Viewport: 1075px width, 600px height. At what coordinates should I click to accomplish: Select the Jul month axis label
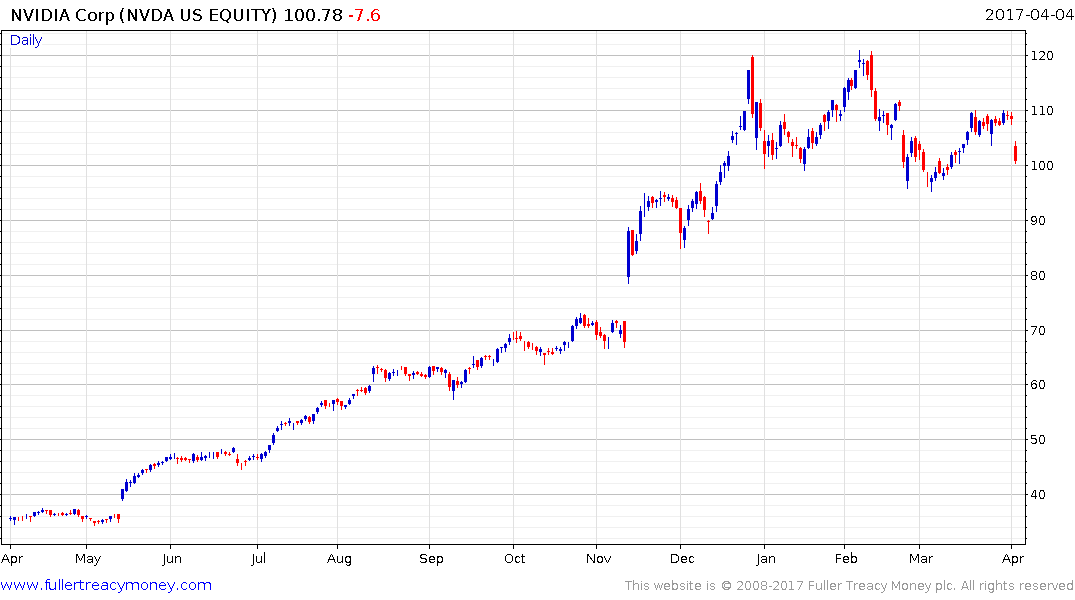coord(258,559)
